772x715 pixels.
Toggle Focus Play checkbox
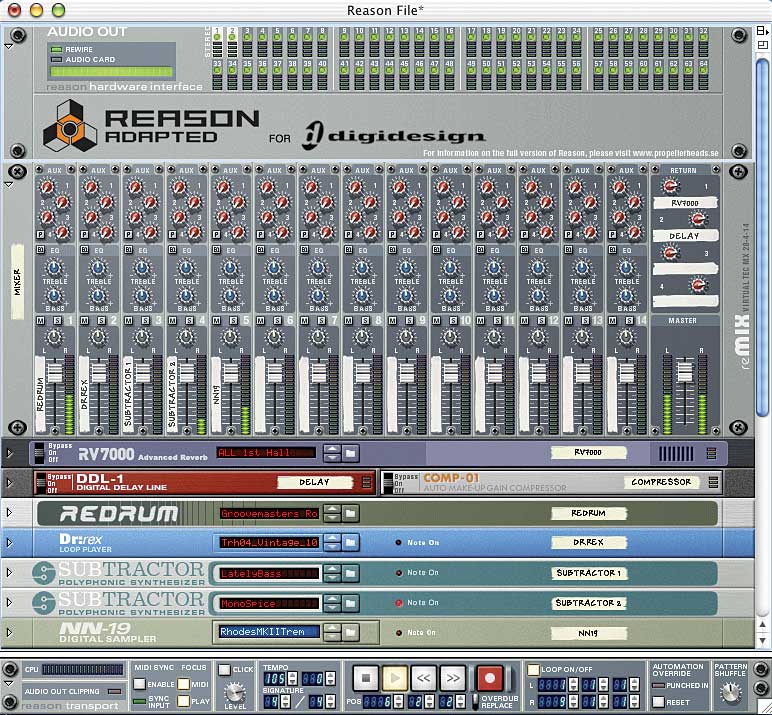184,701
